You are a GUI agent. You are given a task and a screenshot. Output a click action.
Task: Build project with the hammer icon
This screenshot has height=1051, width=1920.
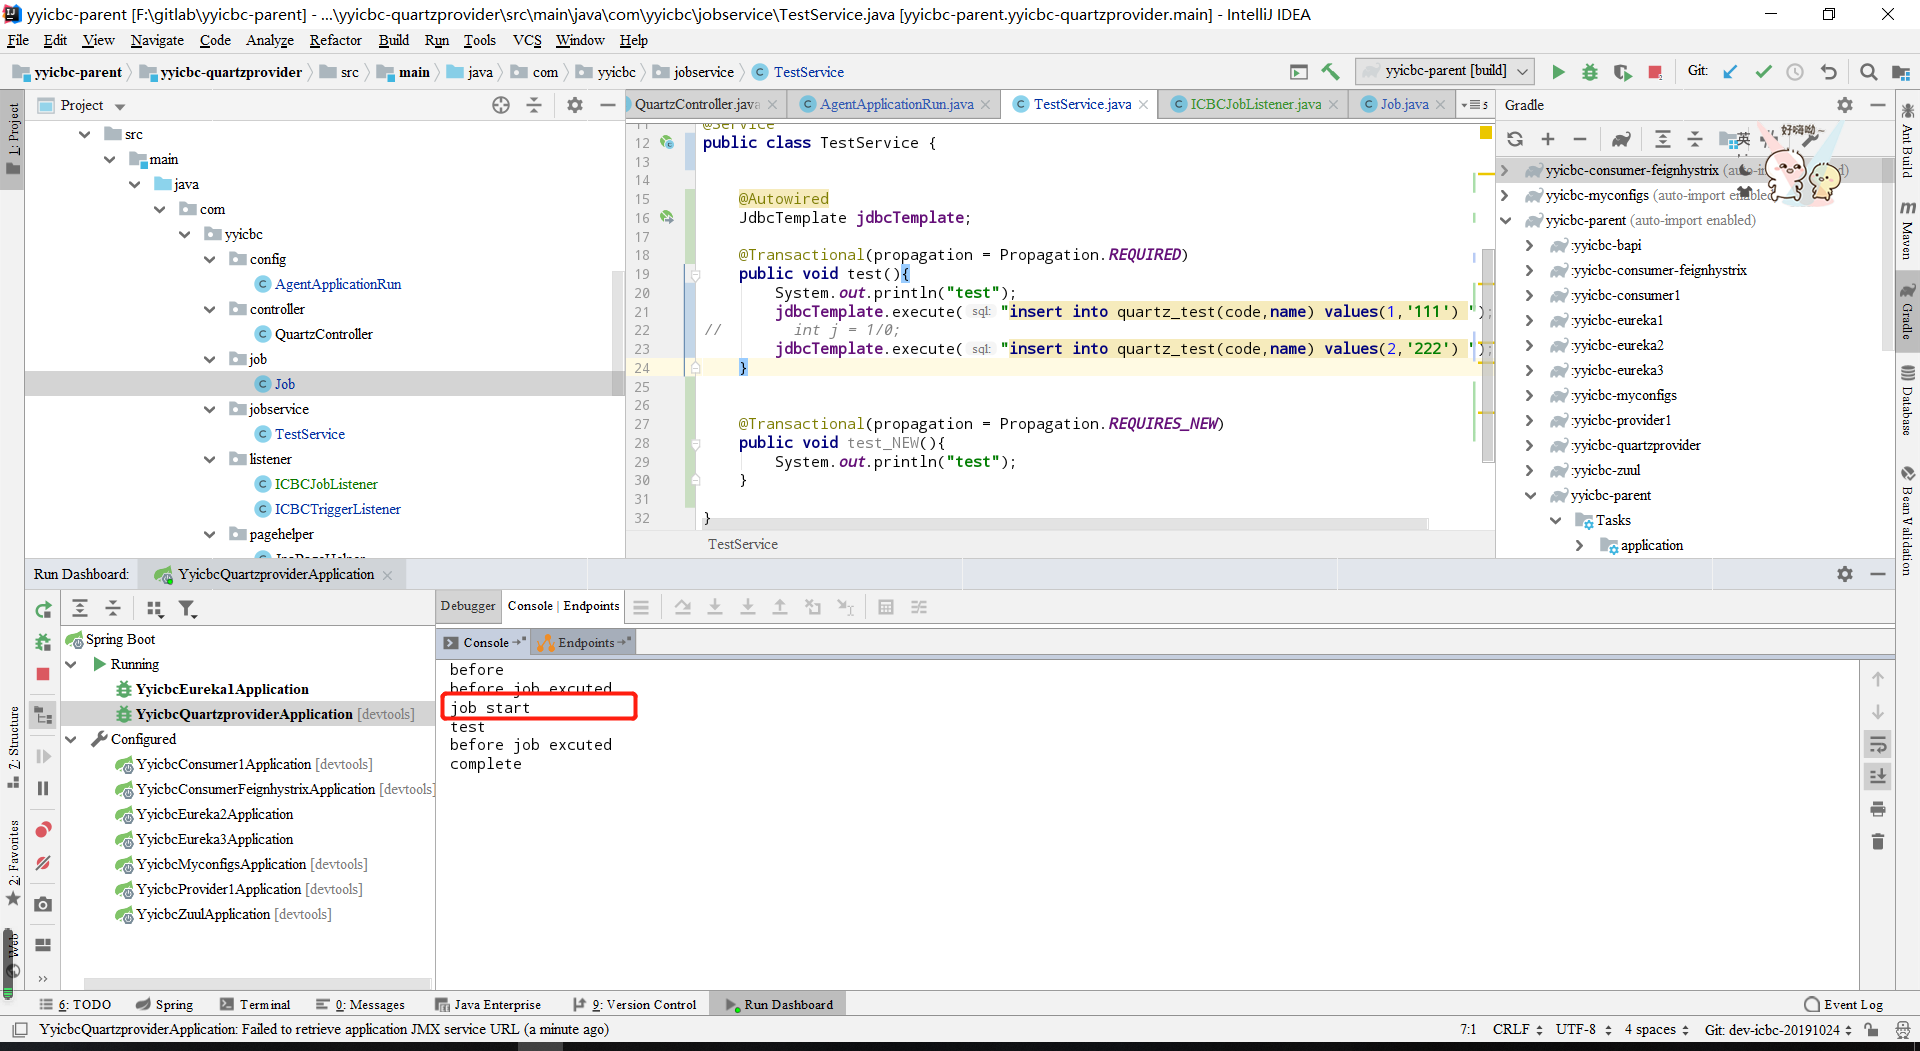pyautogui.click(x=1330, y=72)
